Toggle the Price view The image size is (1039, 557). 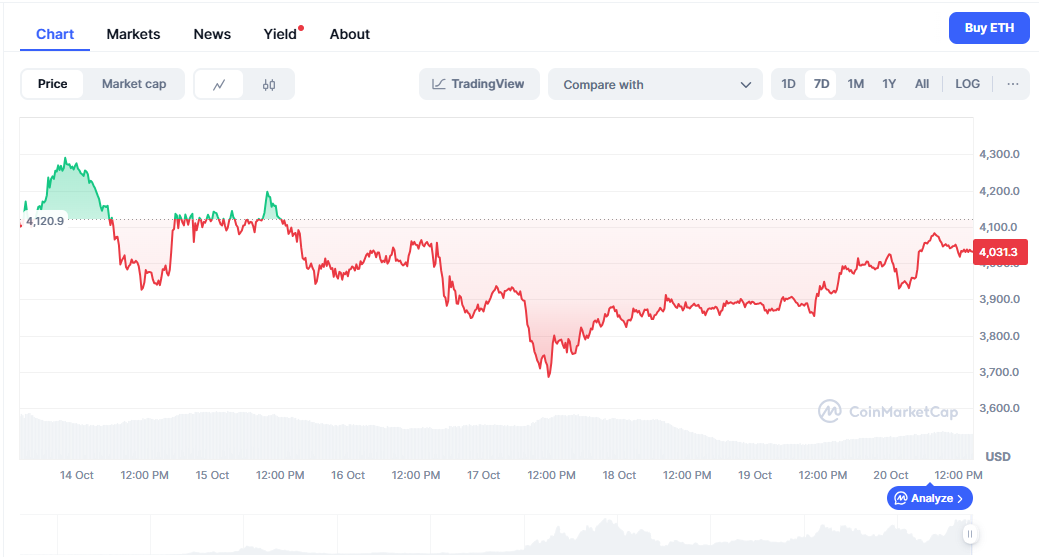[53, 84]
